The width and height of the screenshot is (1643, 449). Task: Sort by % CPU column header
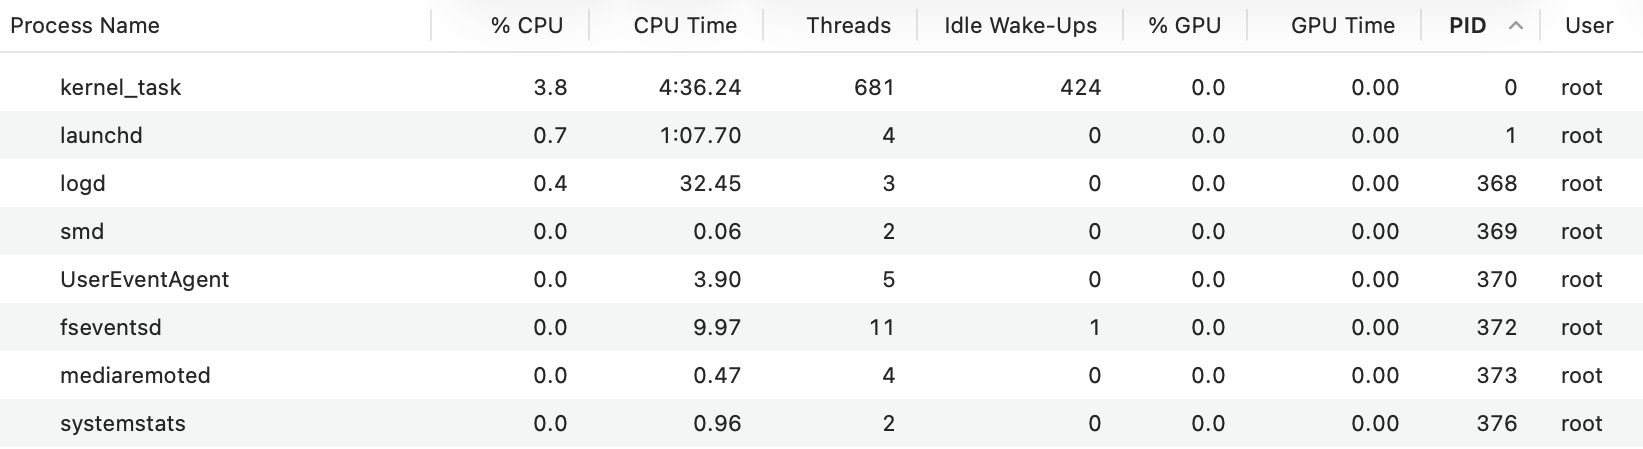(527, 26)
